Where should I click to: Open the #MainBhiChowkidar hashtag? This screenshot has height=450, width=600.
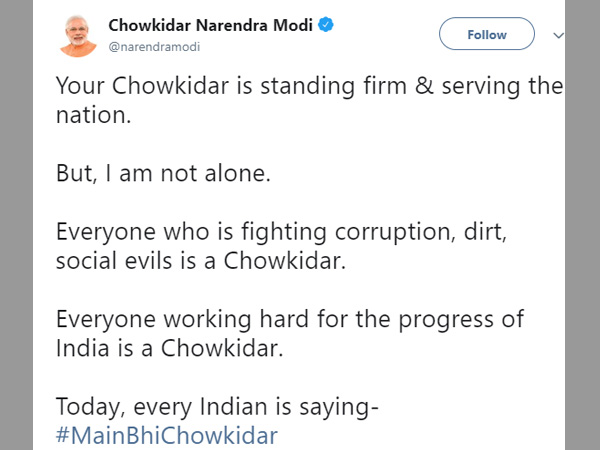167,435
